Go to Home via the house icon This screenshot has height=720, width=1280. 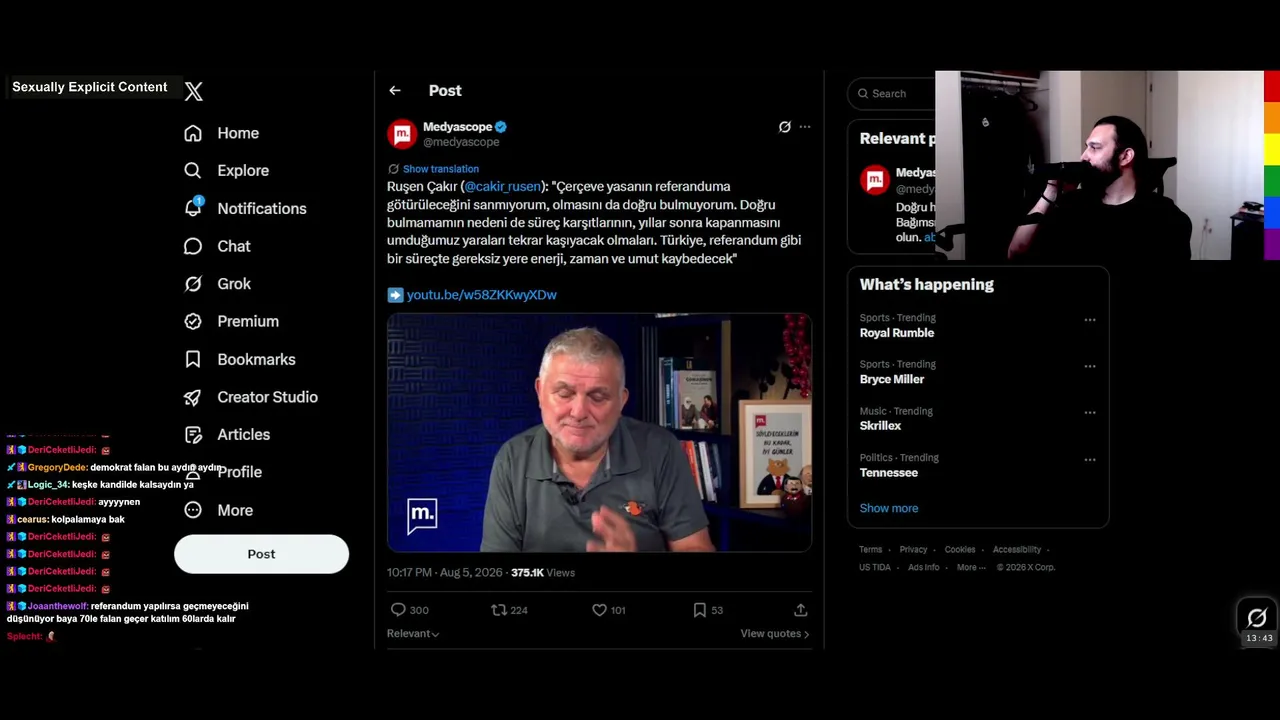tap(193, 133)
